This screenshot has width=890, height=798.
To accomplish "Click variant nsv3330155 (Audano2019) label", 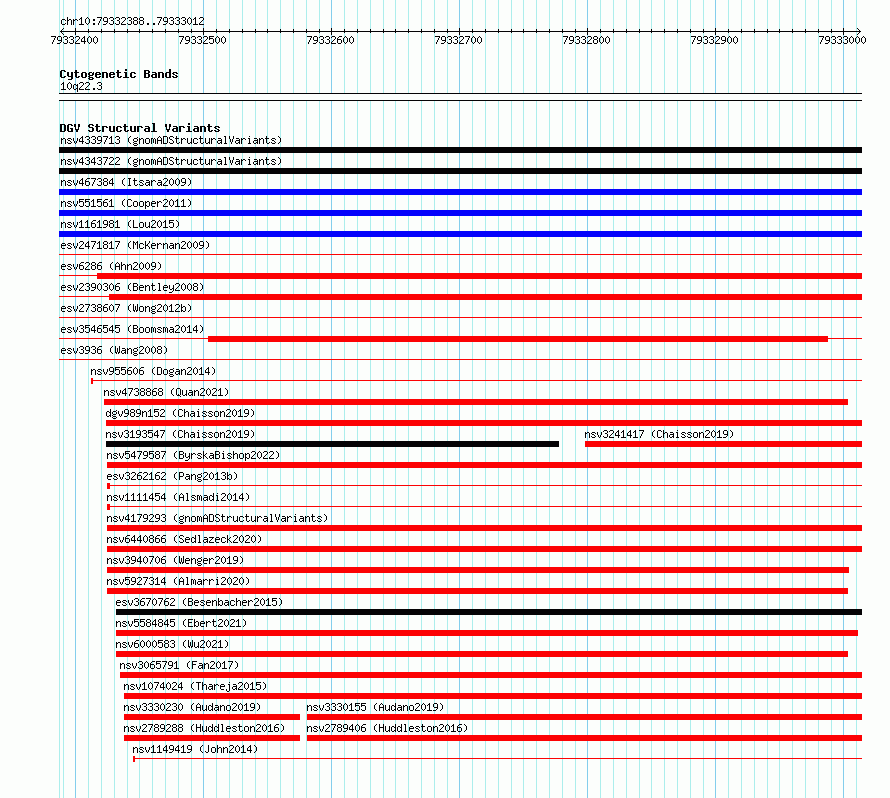I will [375, 707].
